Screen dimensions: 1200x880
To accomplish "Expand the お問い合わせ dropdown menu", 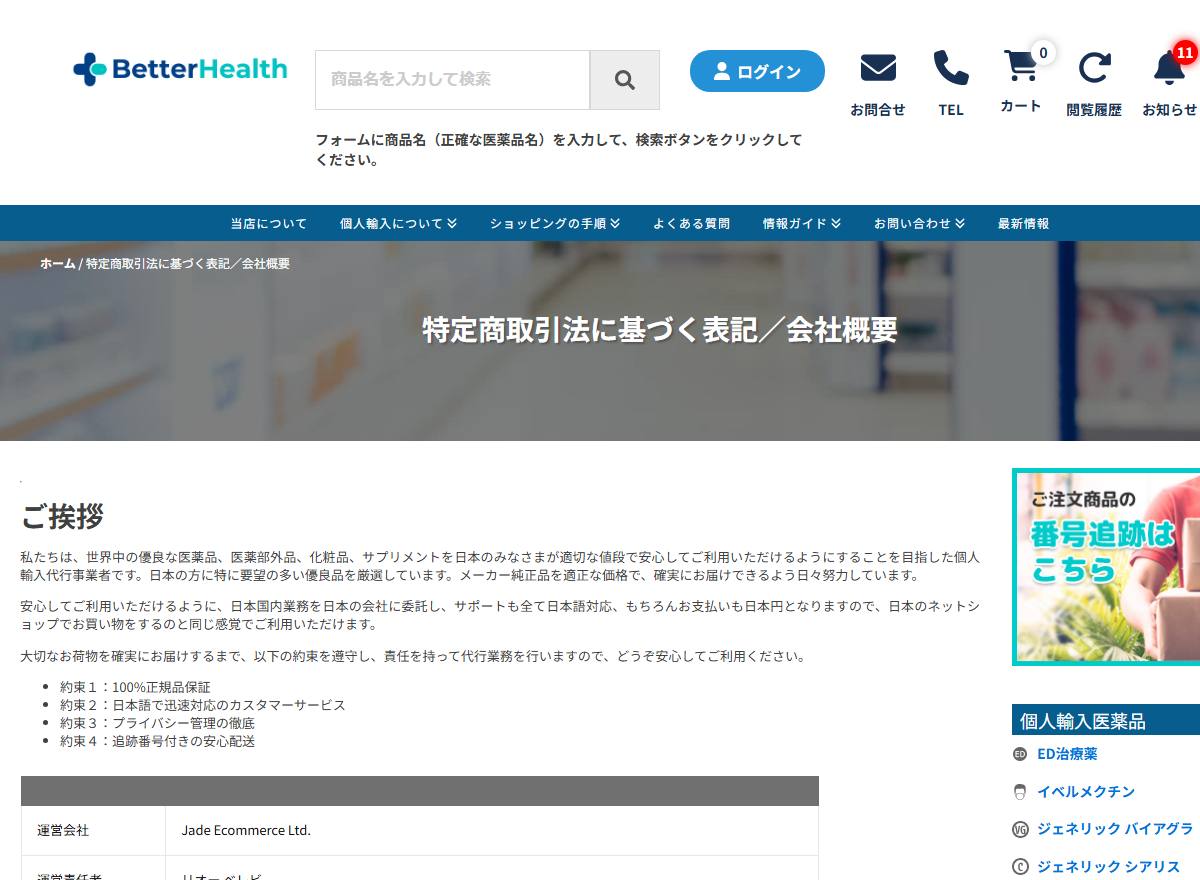I will pyautogui.click(x=919, y=223).
